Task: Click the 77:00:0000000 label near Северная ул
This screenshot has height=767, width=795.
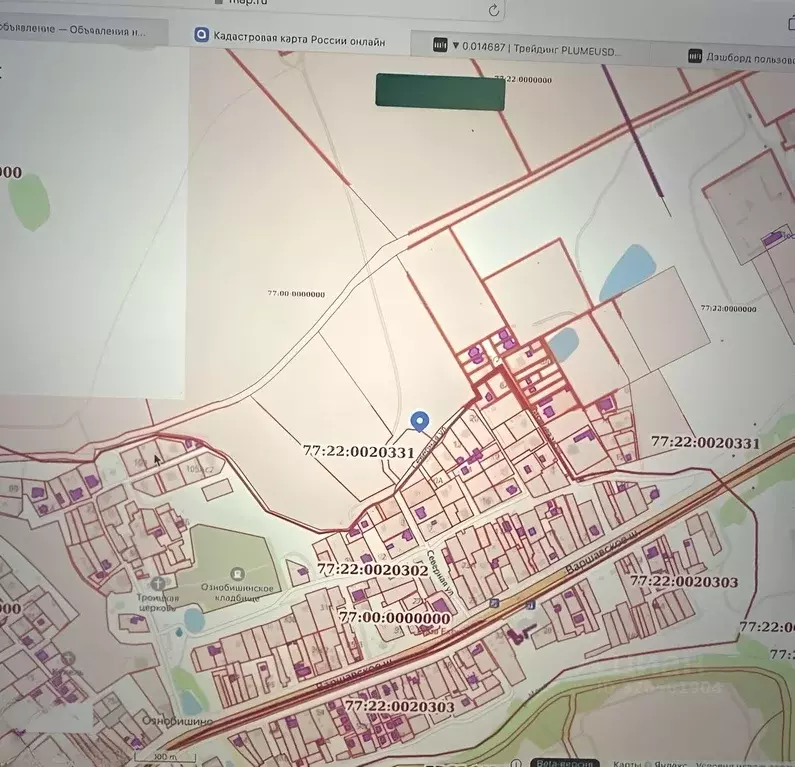Action: click(x=395, y=618)
